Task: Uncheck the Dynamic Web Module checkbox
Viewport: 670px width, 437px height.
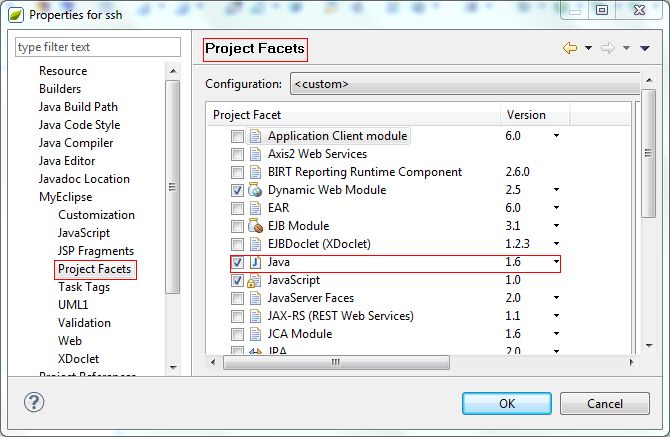Action: click(x=237, y=190)
